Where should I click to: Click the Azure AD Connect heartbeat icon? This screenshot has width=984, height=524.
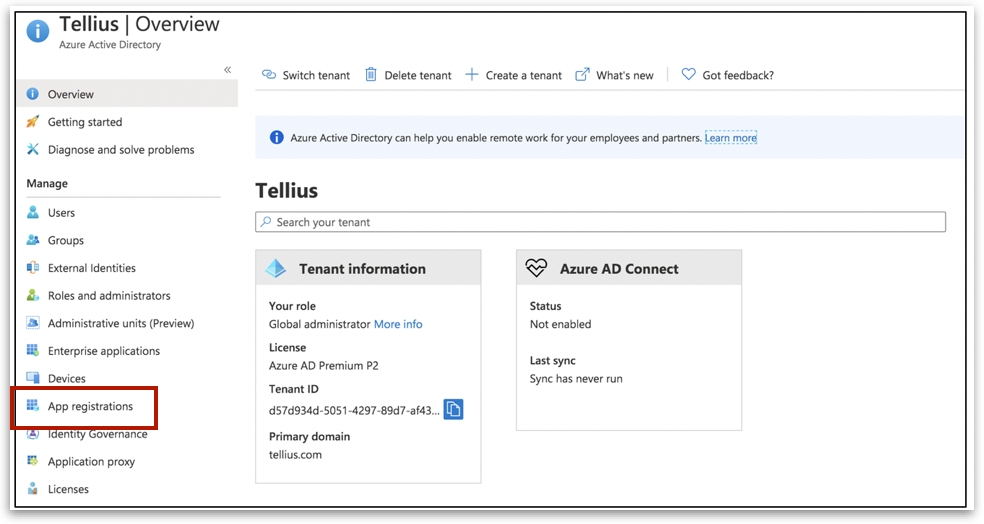click(x=537, y=268)
